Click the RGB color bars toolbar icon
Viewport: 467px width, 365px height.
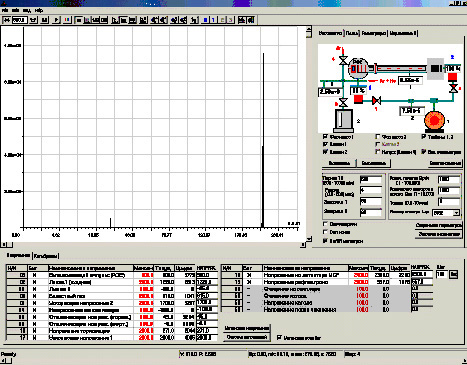[x=67, y=20]
